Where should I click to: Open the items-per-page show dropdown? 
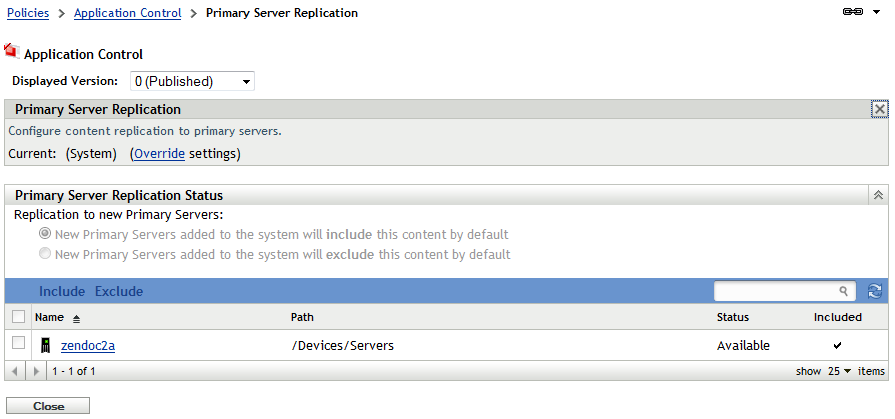pyautogui.click(x=840, y=371)
